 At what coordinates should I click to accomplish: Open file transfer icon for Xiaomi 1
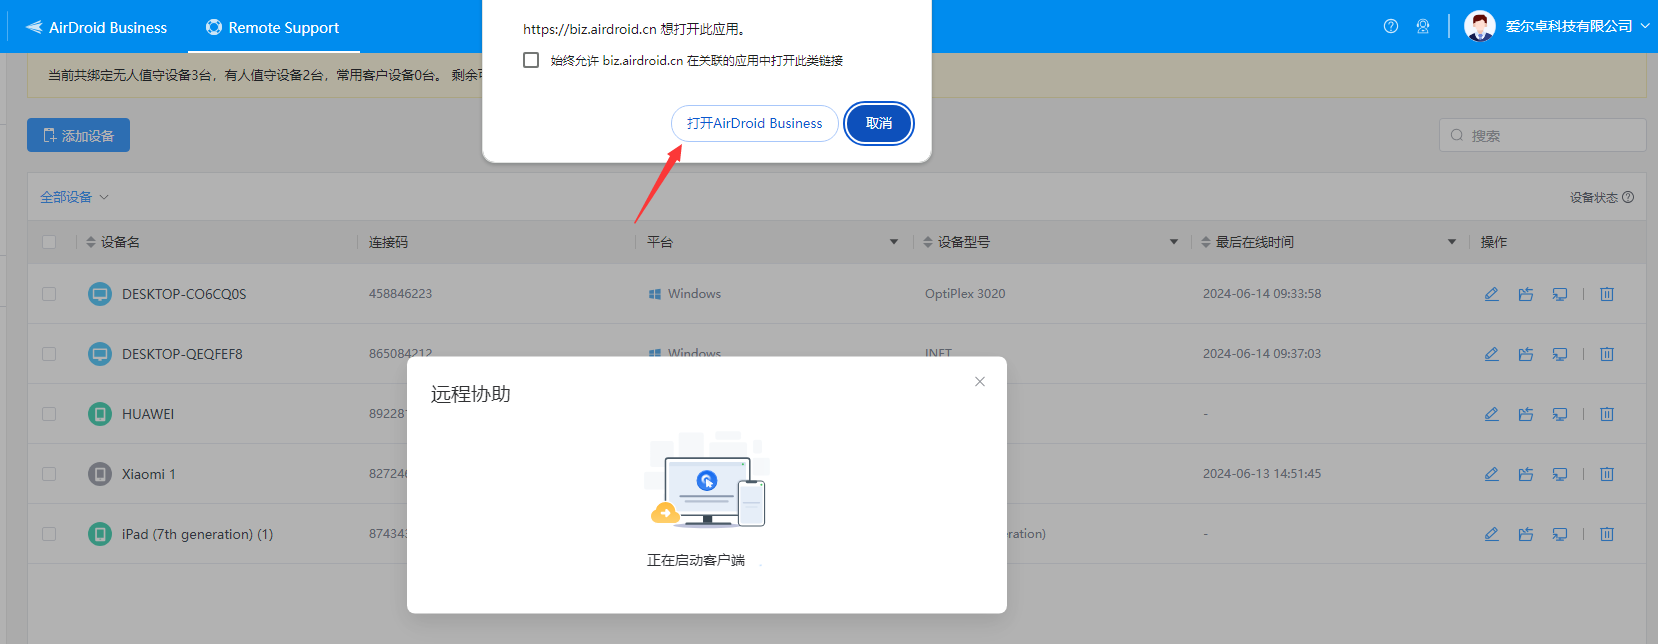1525,474
